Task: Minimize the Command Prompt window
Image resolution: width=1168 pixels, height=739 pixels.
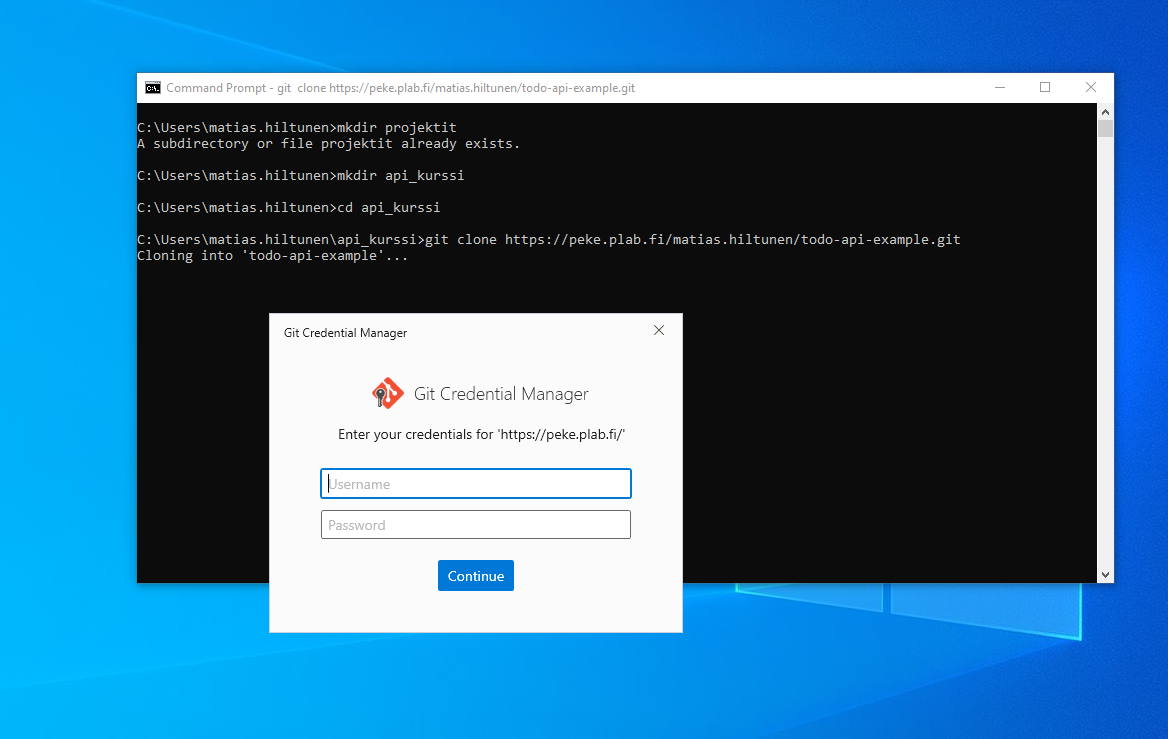Action: coord(1000,88)
